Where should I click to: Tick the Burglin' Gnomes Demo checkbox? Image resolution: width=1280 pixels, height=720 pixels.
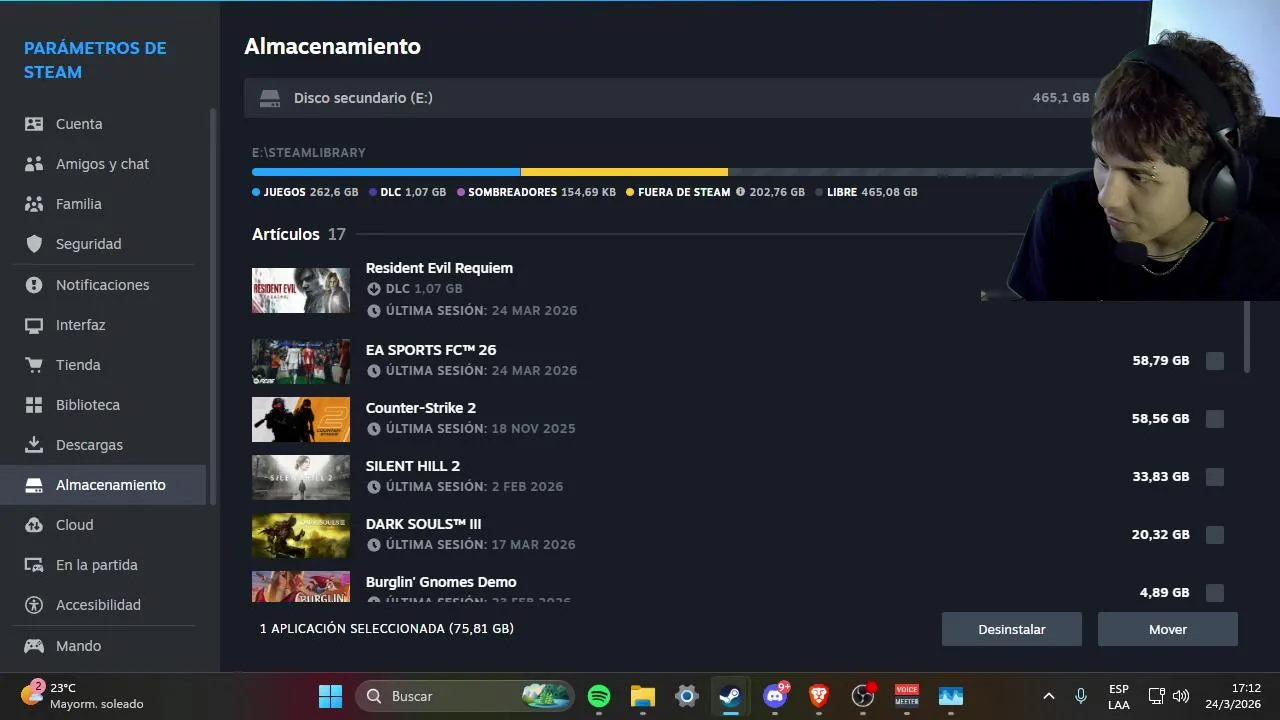[x=1215, y=593]
